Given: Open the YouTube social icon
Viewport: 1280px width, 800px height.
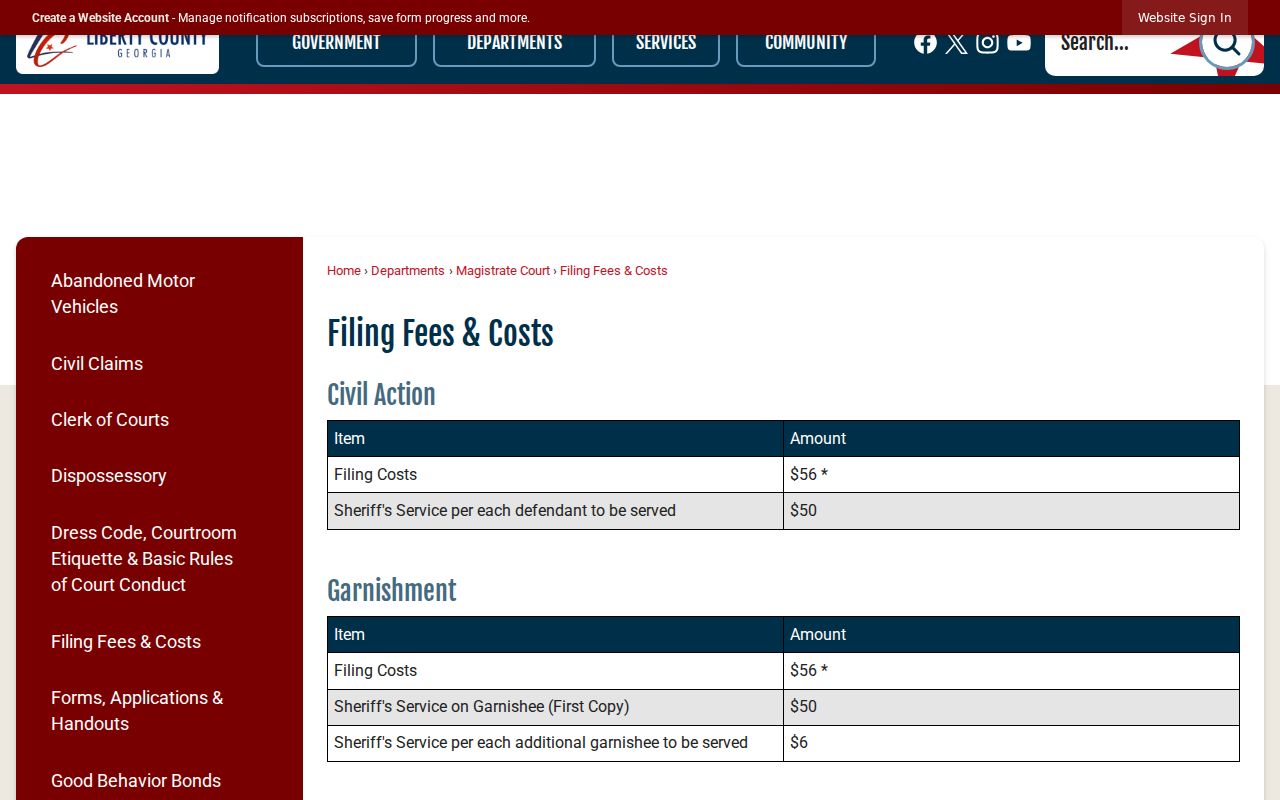Looking at the screenshot, I should [x=1019, y=42].
